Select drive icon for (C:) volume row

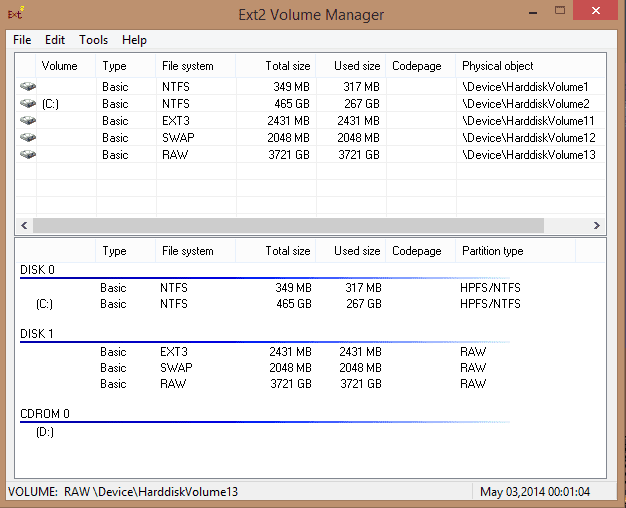[28, 103]
